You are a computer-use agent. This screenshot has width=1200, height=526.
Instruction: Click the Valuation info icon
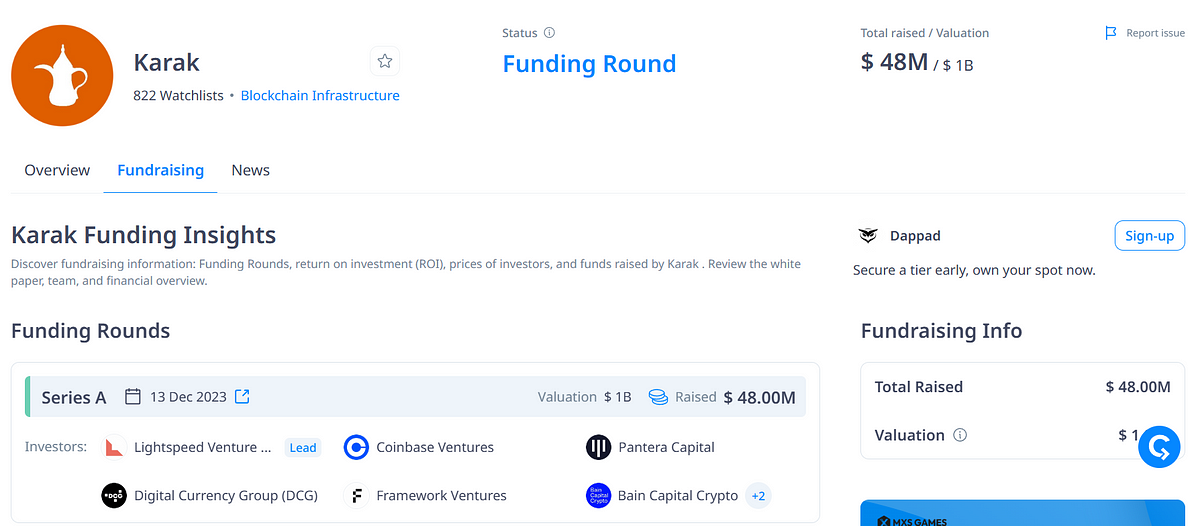(961, 435)
